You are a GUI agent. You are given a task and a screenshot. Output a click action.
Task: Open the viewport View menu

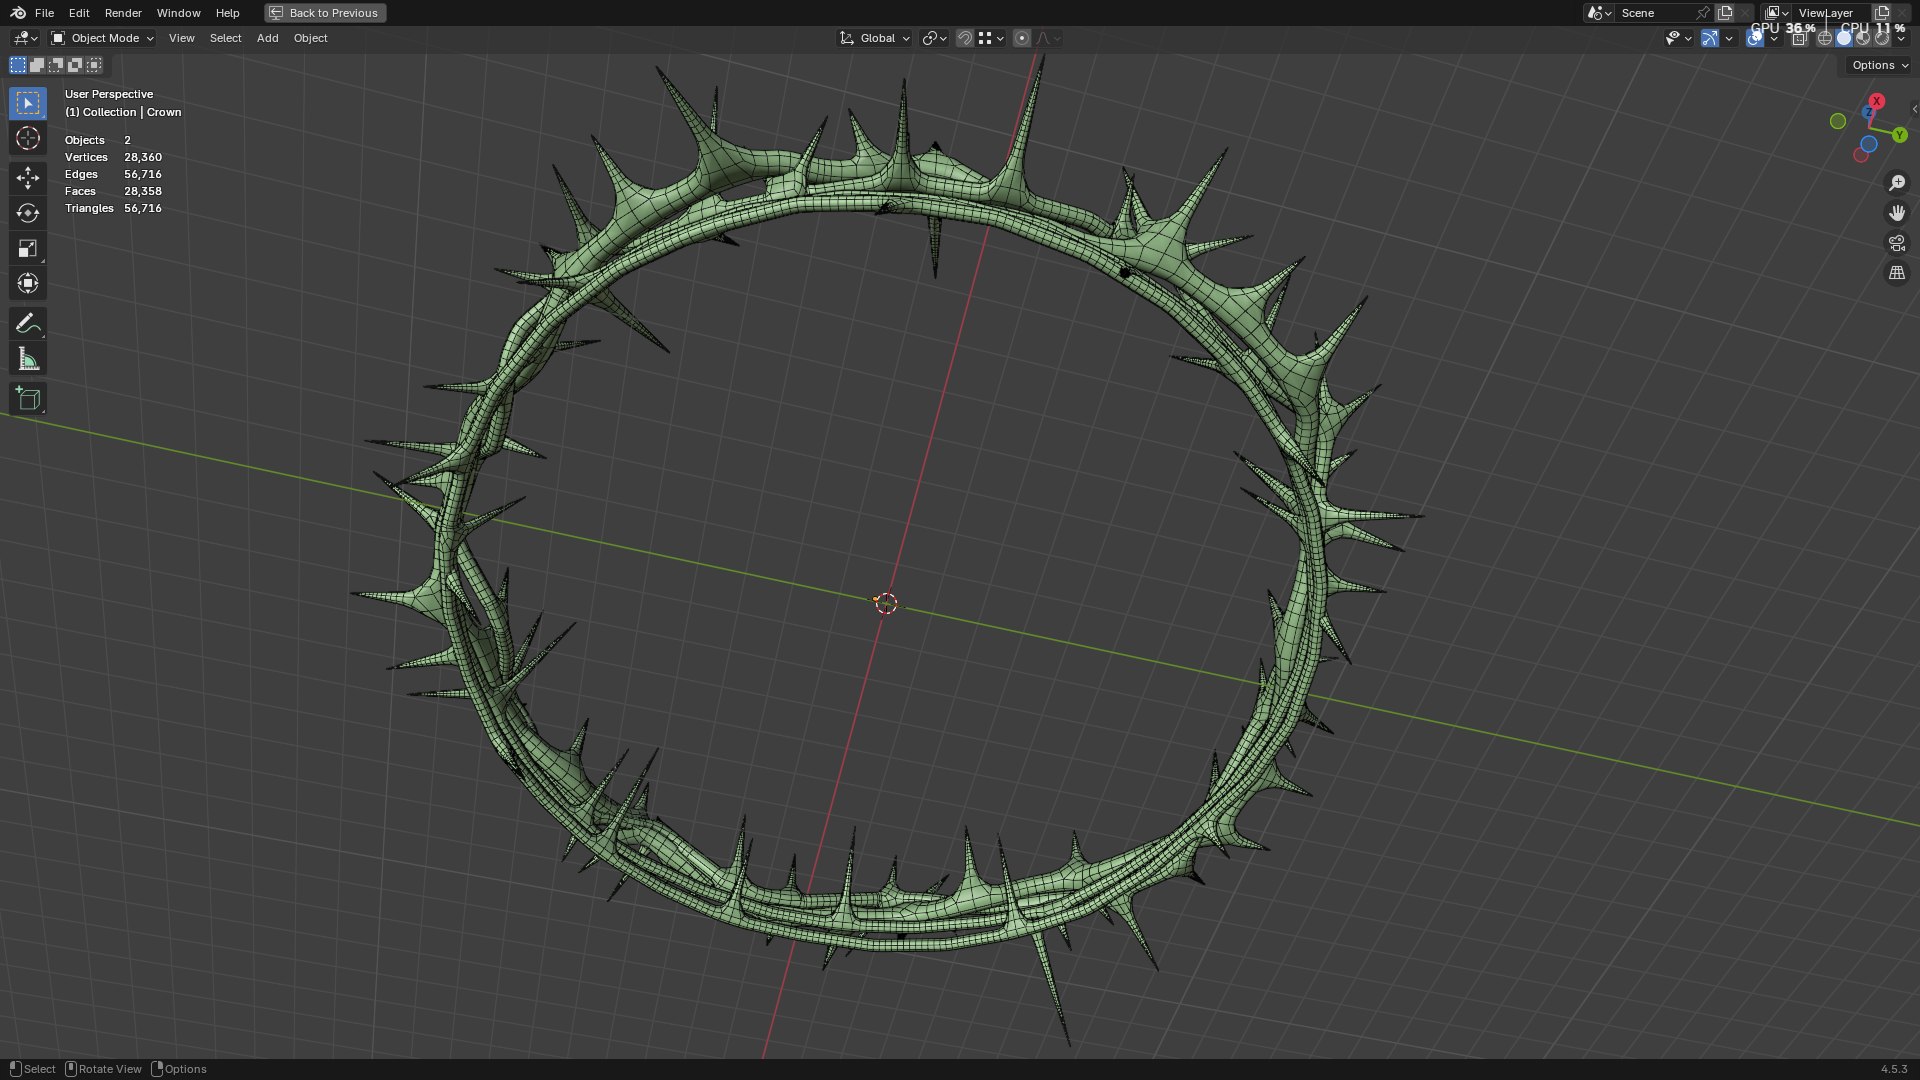click(182, 38)
